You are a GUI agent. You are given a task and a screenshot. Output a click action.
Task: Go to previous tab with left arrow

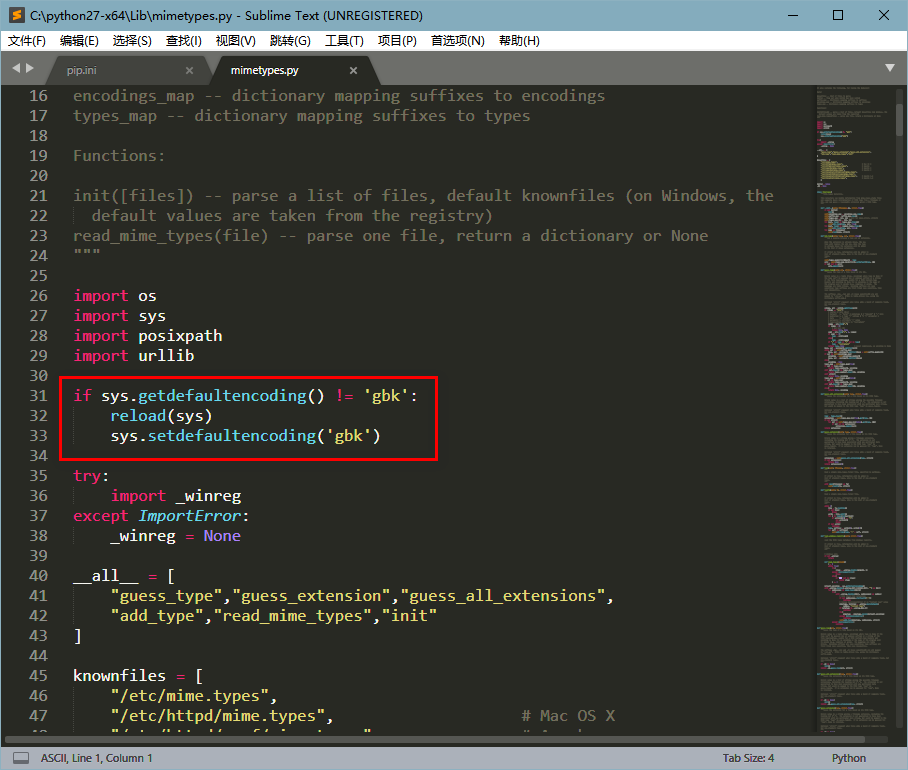pyautogui.click(x=16, y=68)
